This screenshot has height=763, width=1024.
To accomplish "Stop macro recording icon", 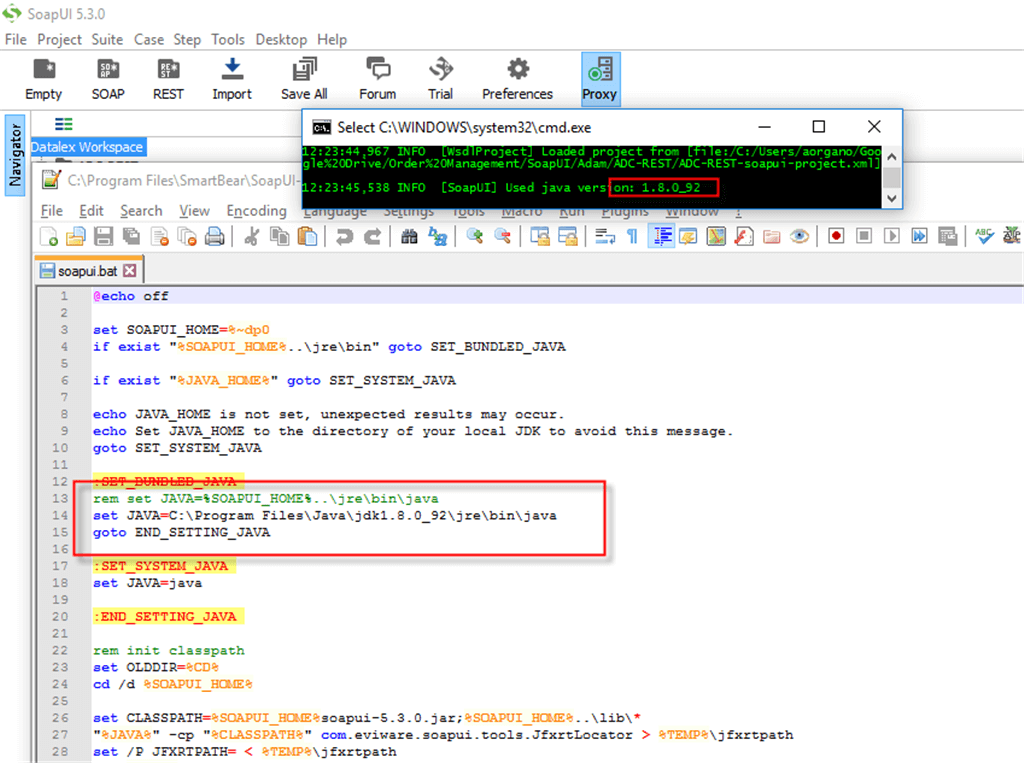I will (864, 236).
